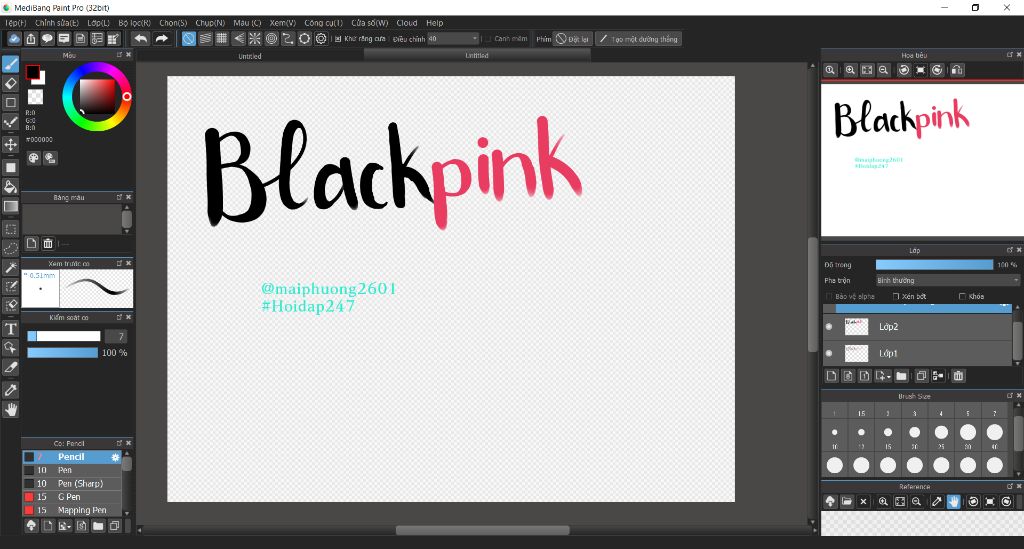Create a new layer with blank page icon
1024x549 pixels.
pyautogui.click(x=831, y=375)
